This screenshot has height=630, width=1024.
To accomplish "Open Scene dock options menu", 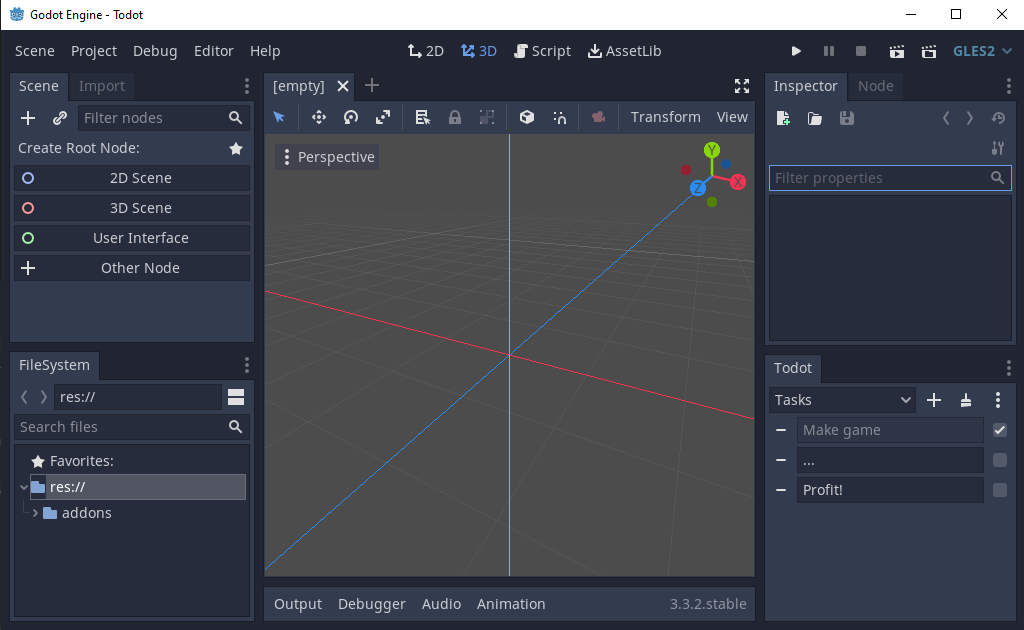I will click(246, 86).
